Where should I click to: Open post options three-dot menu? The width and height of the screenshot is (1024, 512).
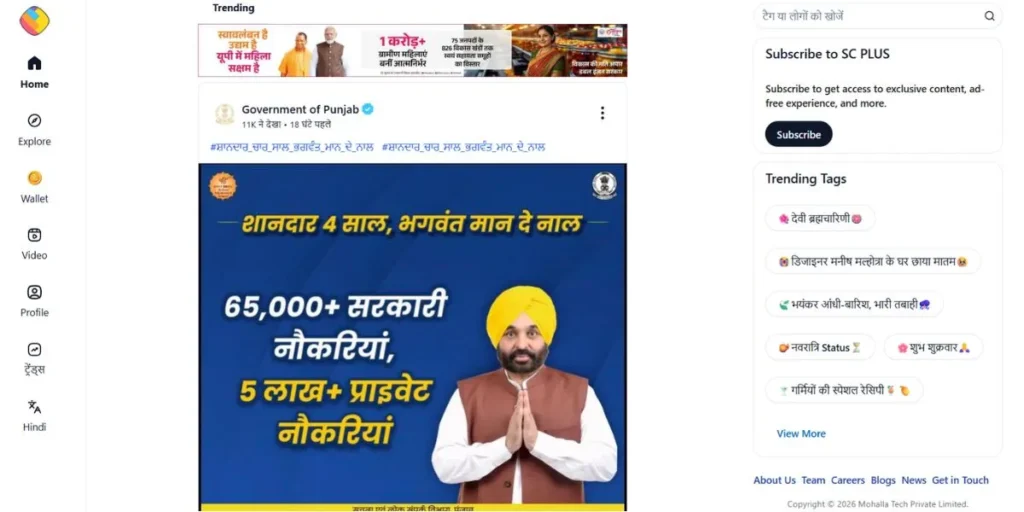pos(602,113)
